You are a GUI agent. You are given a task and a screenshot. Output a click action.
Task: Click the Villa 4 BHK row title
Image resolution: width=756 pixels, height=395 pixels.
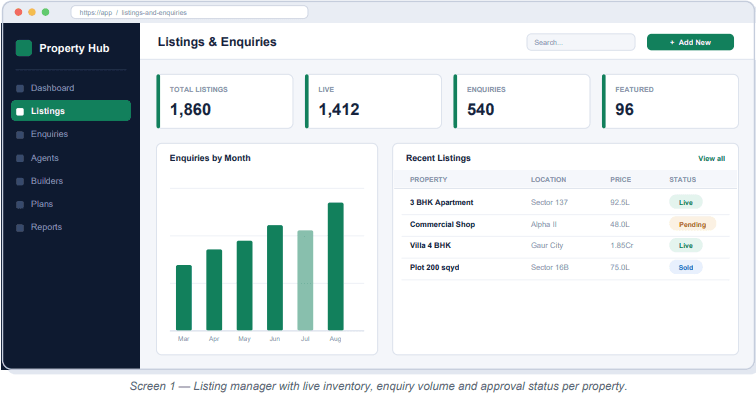[x=431, y=245]
